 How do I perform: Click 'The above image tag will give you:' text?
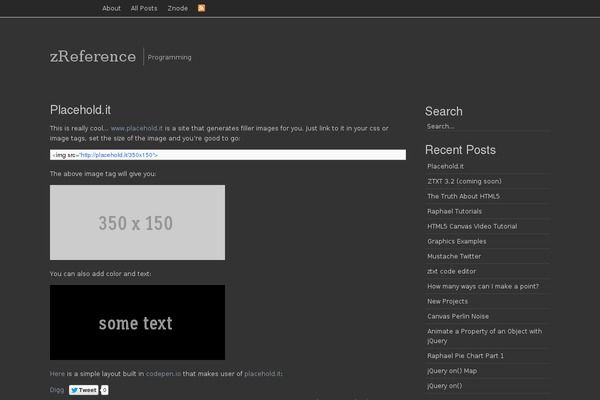(103, 174)
